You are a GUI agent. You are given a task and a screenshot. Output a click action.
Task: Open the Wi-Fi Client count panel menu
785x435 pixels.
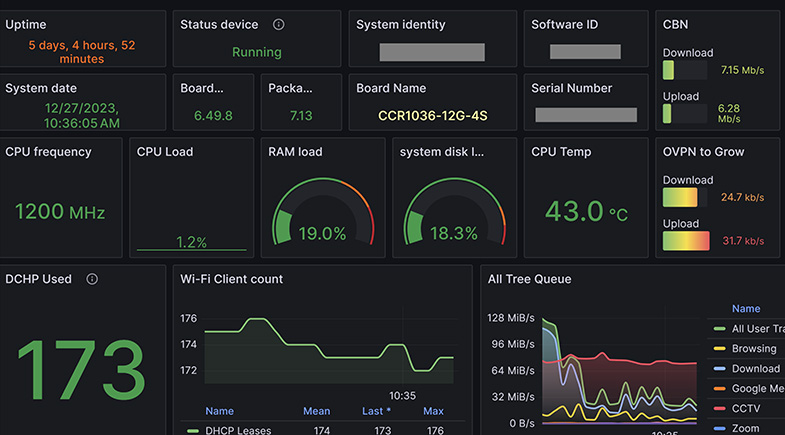[231, 279]
